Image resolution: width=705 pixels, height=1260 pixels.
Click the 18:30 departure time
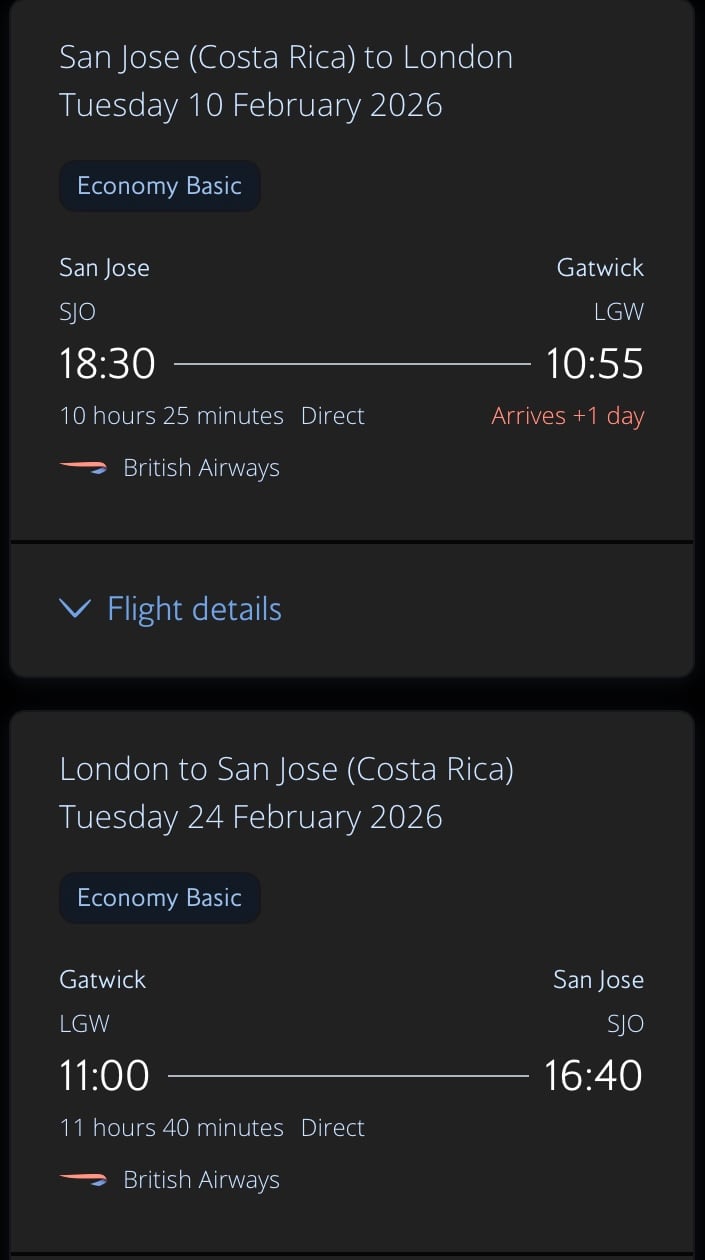[x=107, y=363]
